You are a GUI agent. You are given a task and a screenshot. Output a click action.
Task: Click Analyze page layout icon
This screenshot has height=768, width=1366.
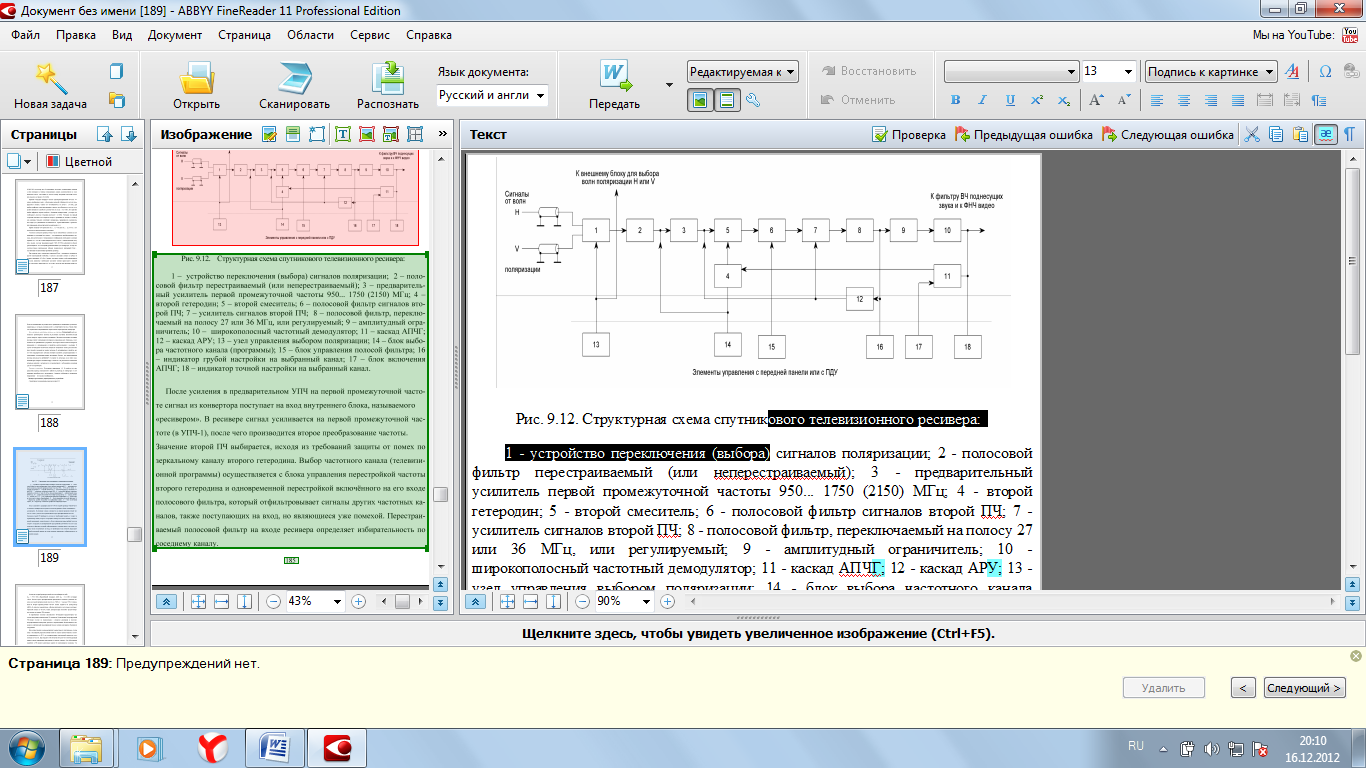317,134
